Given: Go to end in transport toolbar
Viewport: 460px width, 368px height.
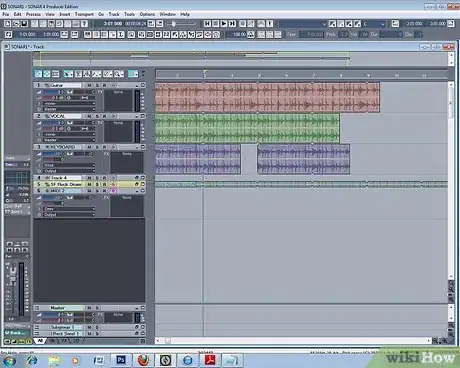Looking at the screenshot, I should [x=232, y=24].
